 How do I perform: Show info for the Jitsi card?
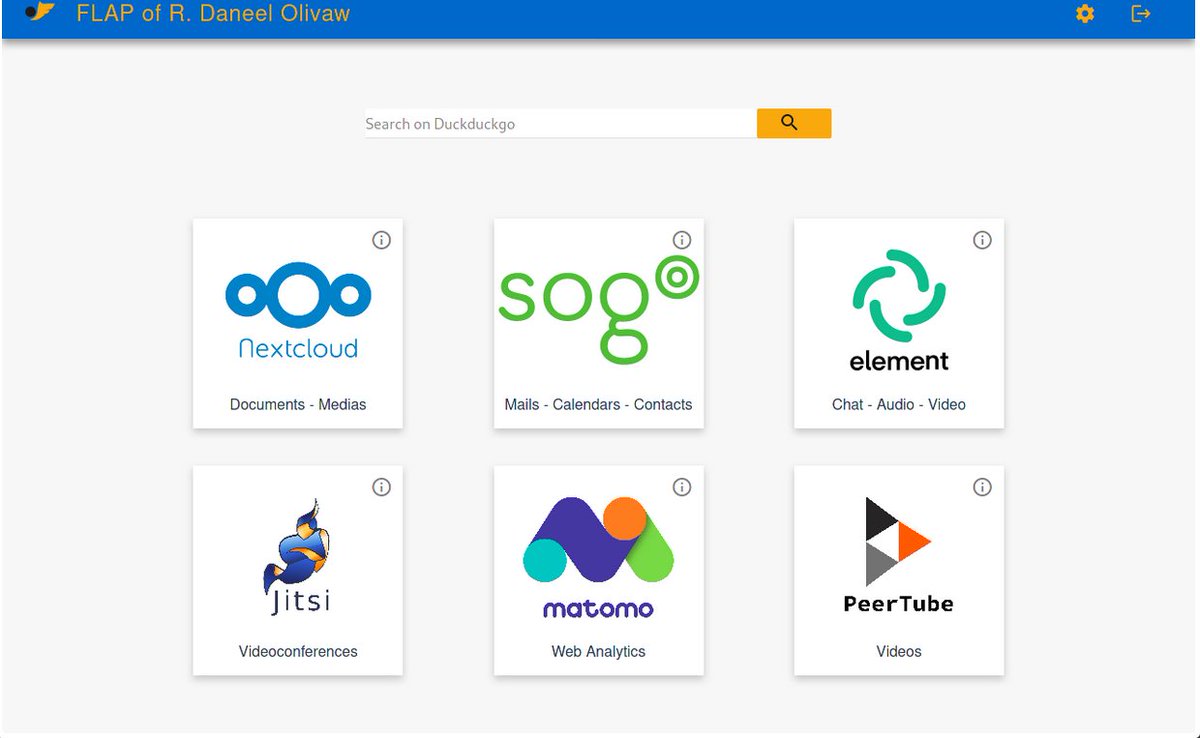click(382, 487)
